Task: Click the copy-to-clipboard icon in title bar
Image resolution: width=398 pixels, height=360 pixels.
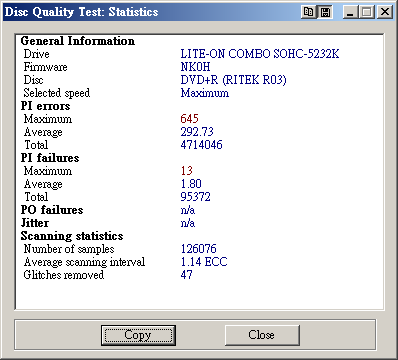Action: [309, 12]
